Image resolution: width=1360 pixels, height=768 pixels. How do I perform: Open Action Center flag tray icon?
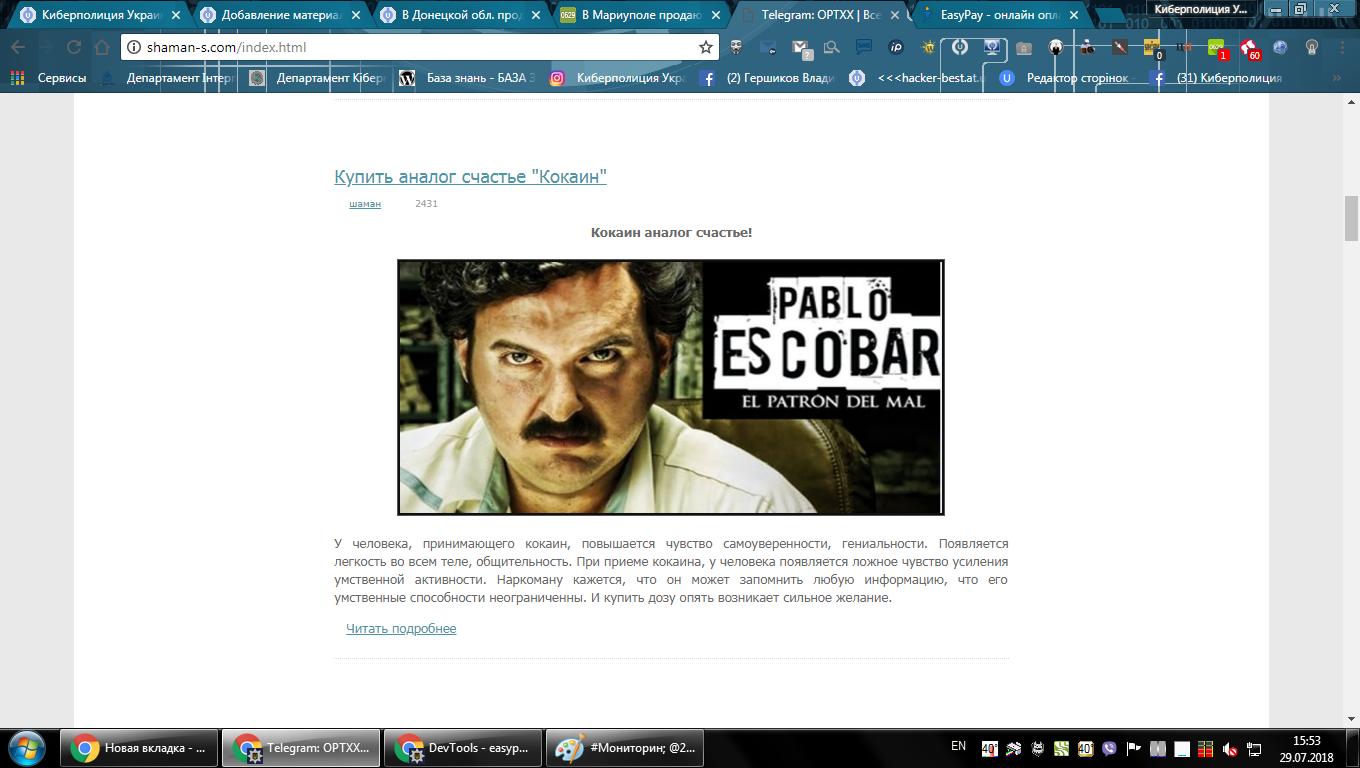pyautogui.click(x=1133, y=748)
